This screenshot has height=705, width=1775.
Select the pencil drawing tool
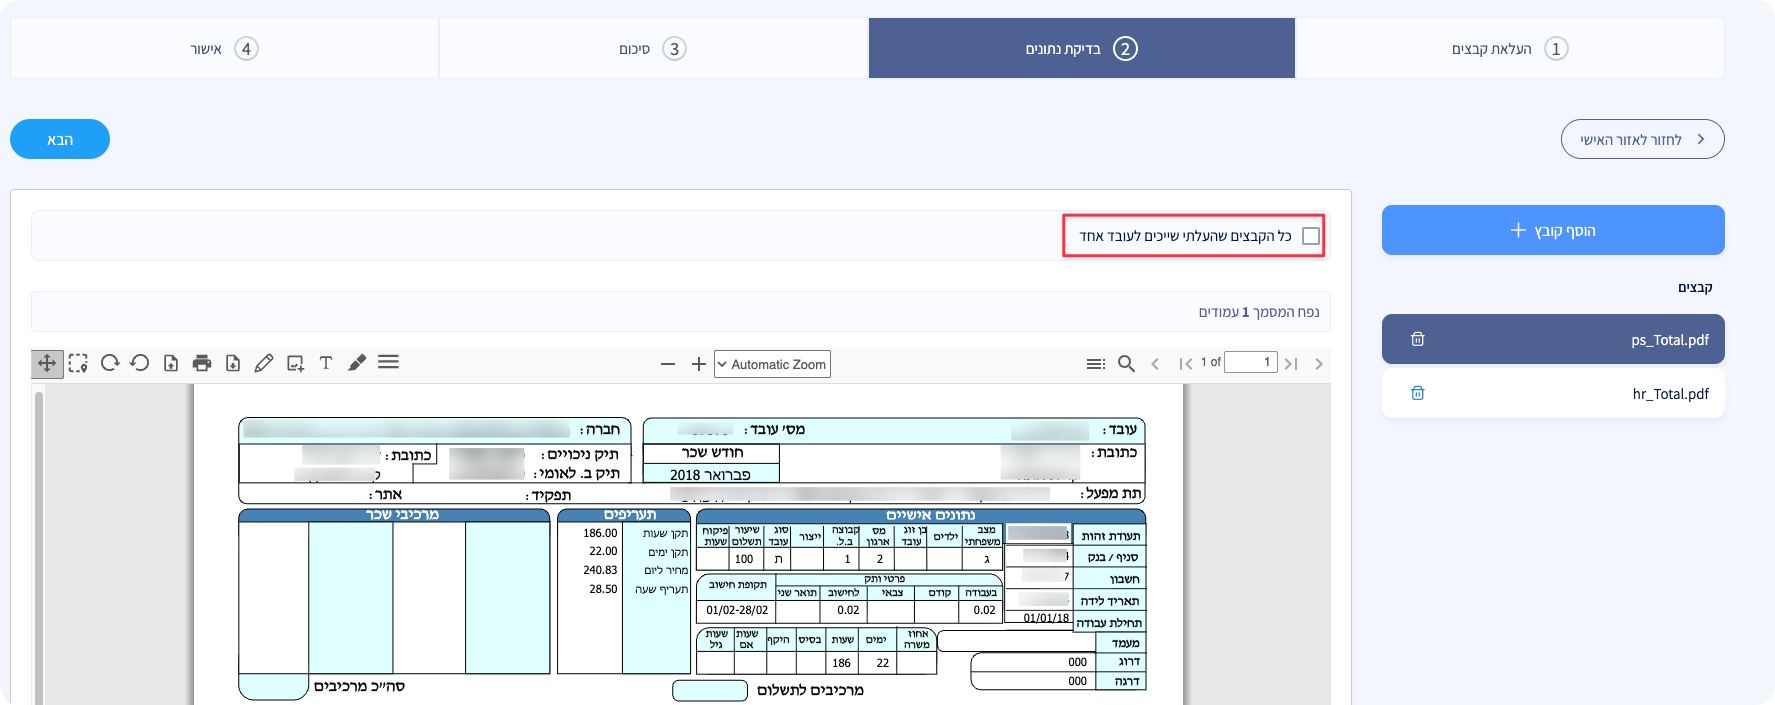tap(264, 363)
